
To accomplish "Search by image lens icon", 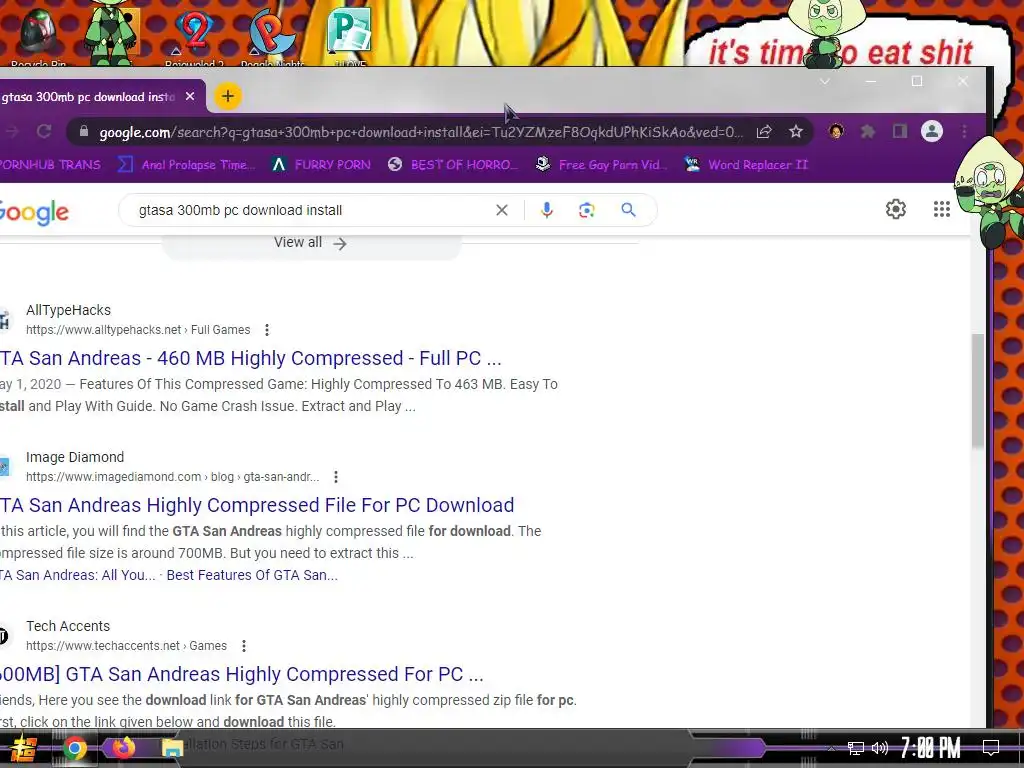I will point(586,210).
